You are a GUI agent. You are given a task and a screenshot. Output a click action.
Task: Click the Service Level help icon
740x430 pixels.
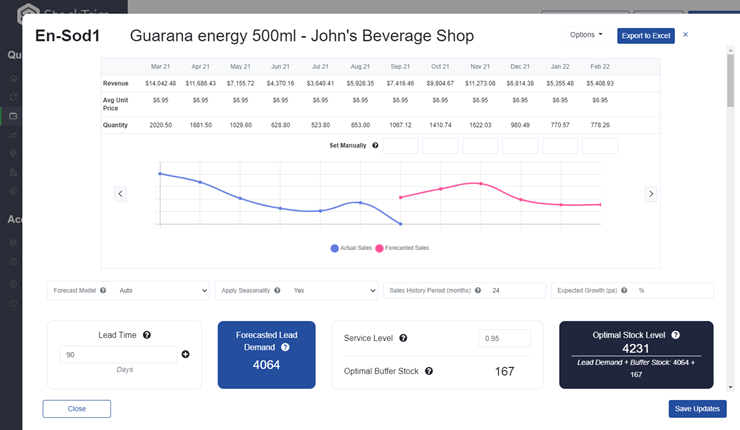403,338
